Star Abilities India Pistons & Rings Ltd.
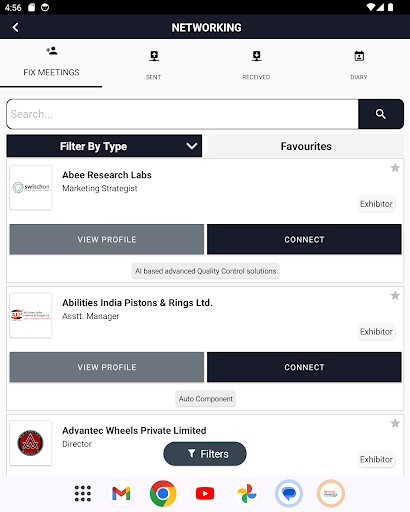 click(x=395, y=295)
